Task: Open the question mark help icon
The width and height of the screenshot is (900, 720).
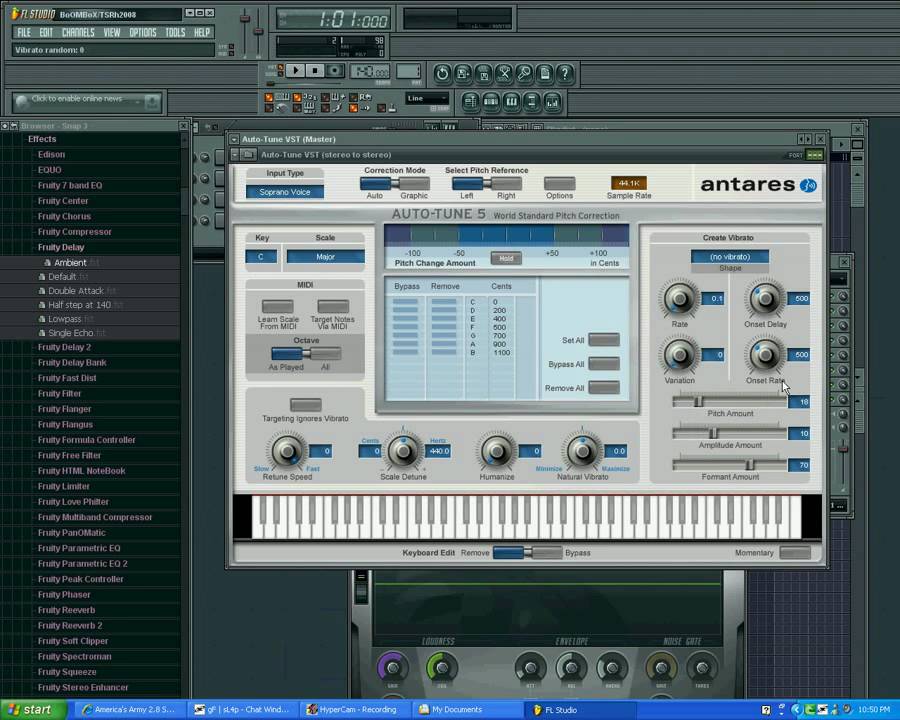Action: (565, 73)
